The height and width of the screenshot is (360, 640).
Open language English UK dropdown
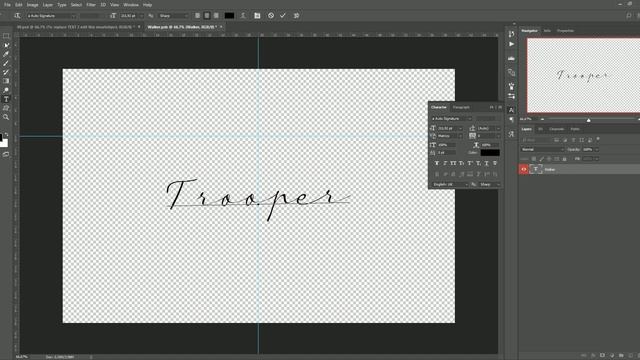pos(450,184)
